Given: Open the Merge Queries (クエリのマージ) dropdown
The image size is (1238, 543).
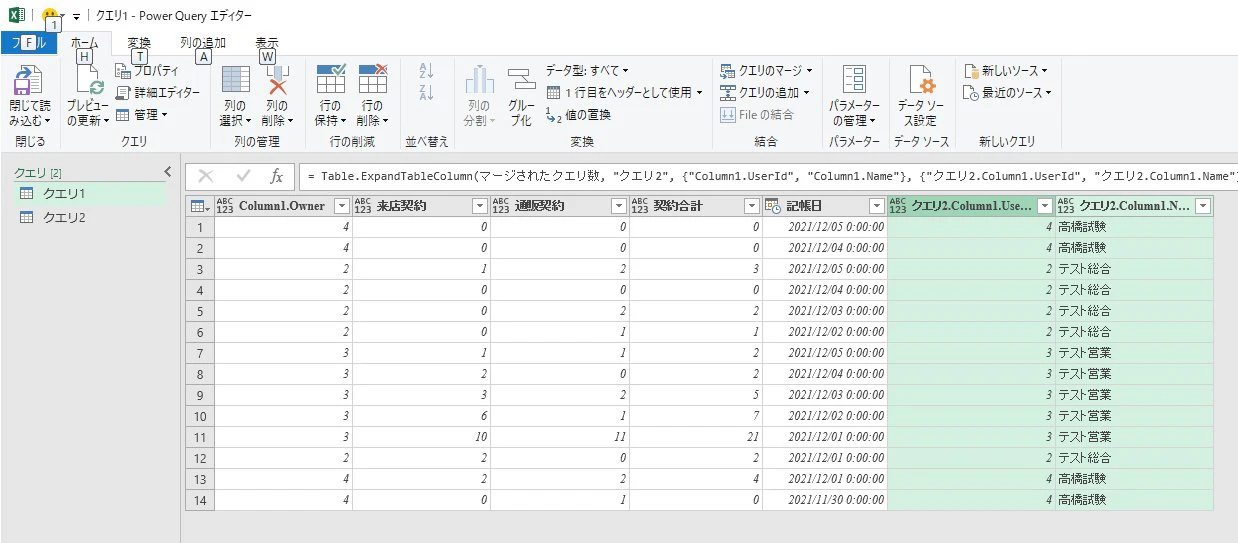Looking at the screenshot, I should [766, 71].
